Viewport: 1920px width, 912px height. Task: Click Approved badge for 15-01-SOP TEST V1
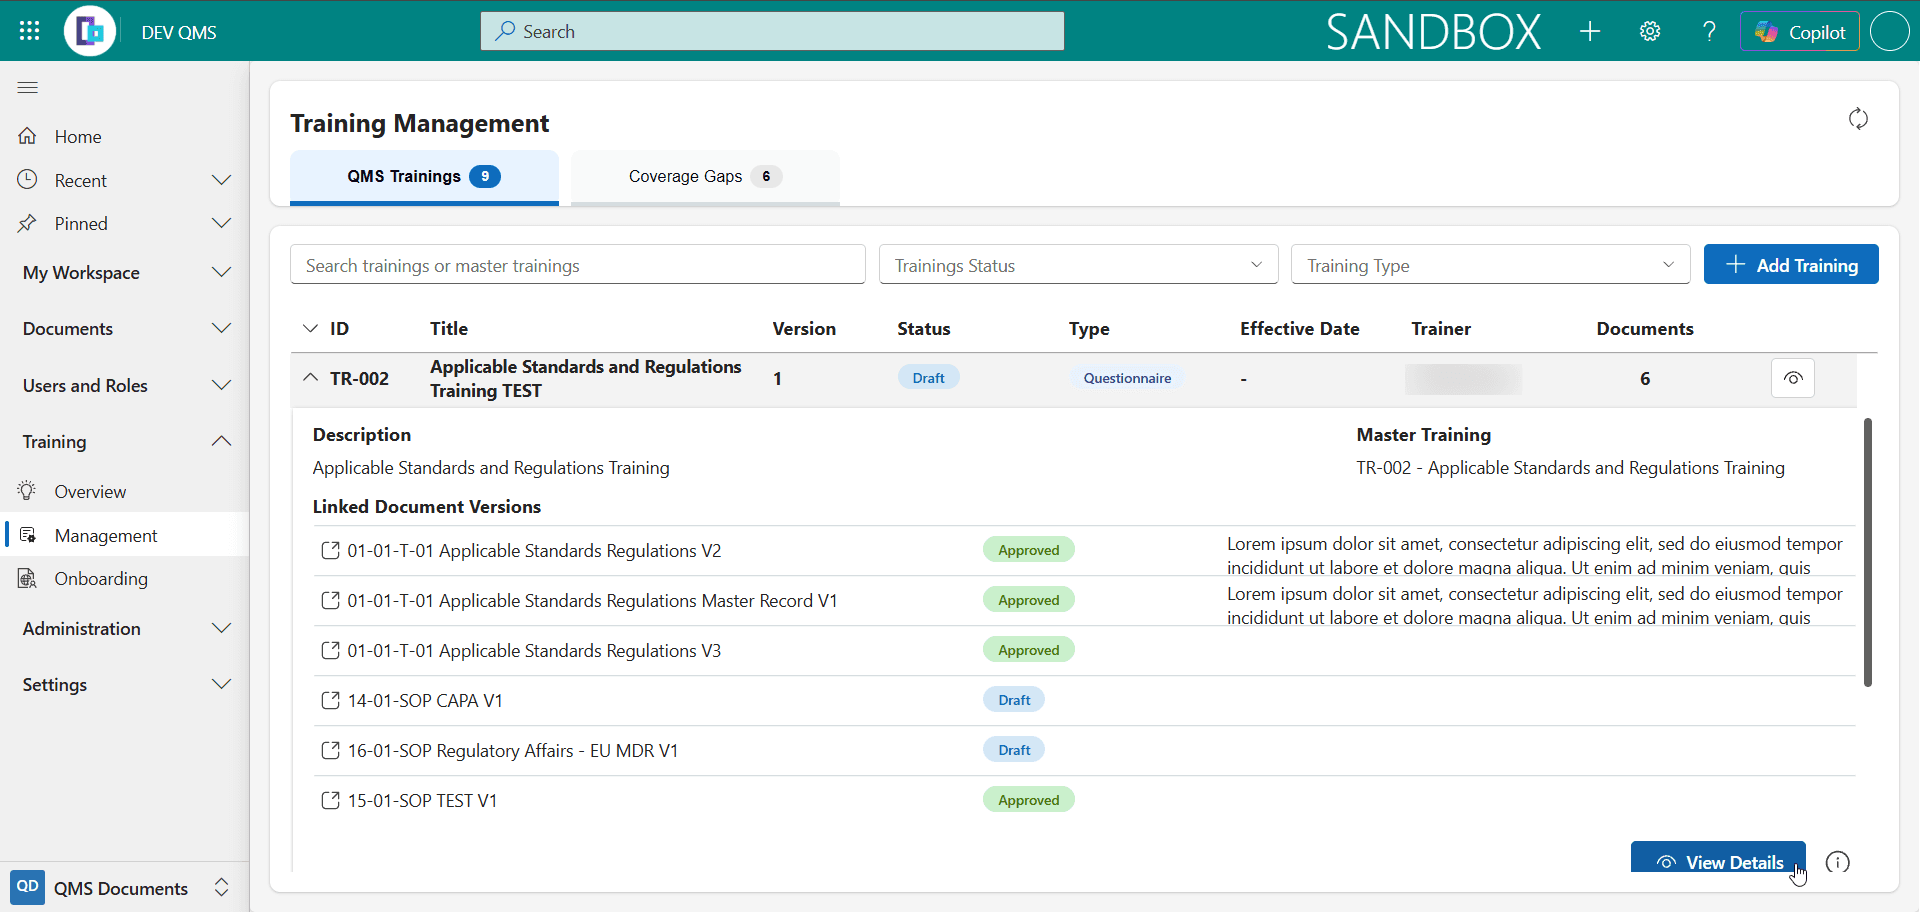coord(1028,800)
